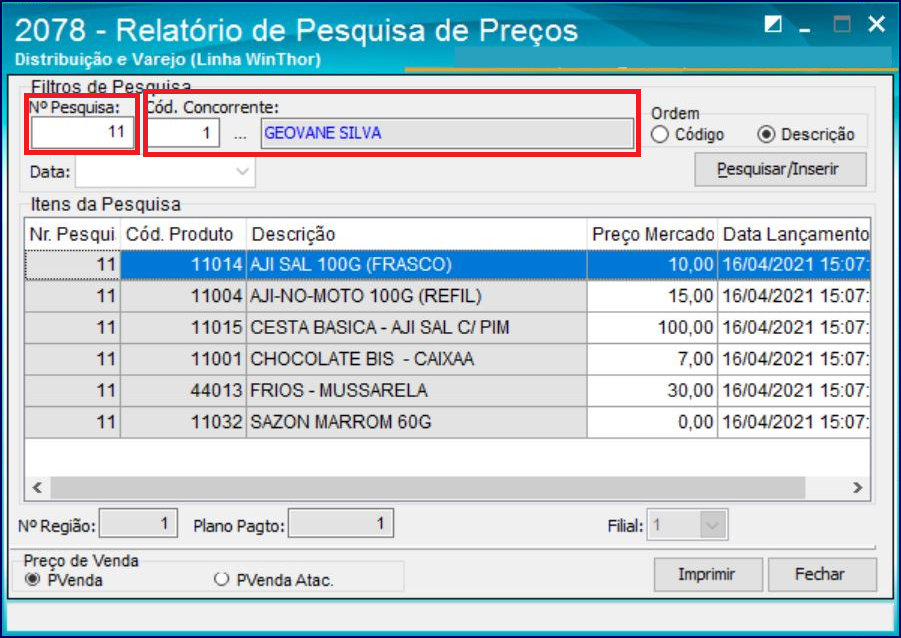Click the Preço Mercado column header
901x638 pixels.
pyautogui.click(x=652, y=234)
